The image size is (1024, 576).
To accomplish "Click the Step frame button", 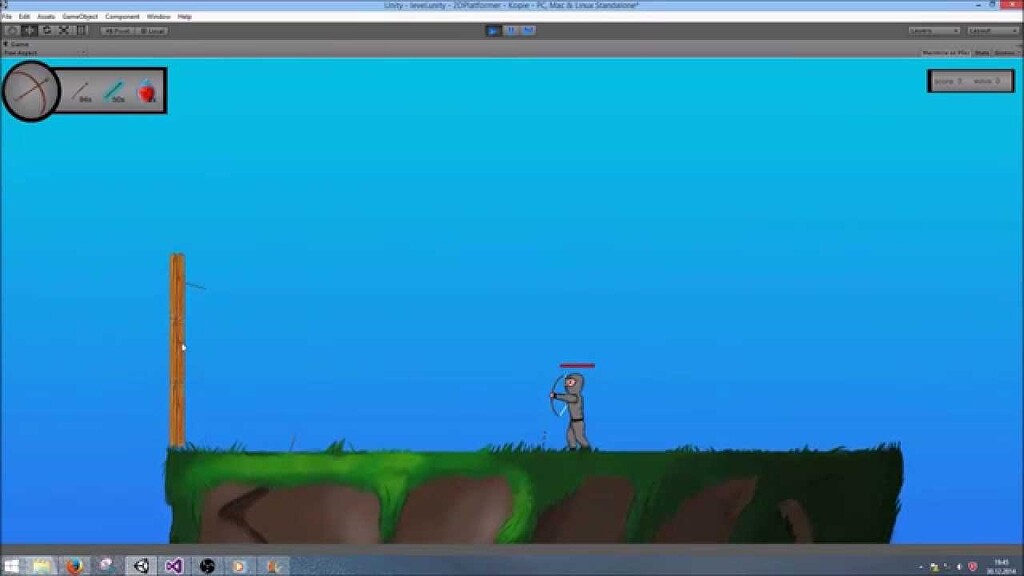I will (528, 30).
